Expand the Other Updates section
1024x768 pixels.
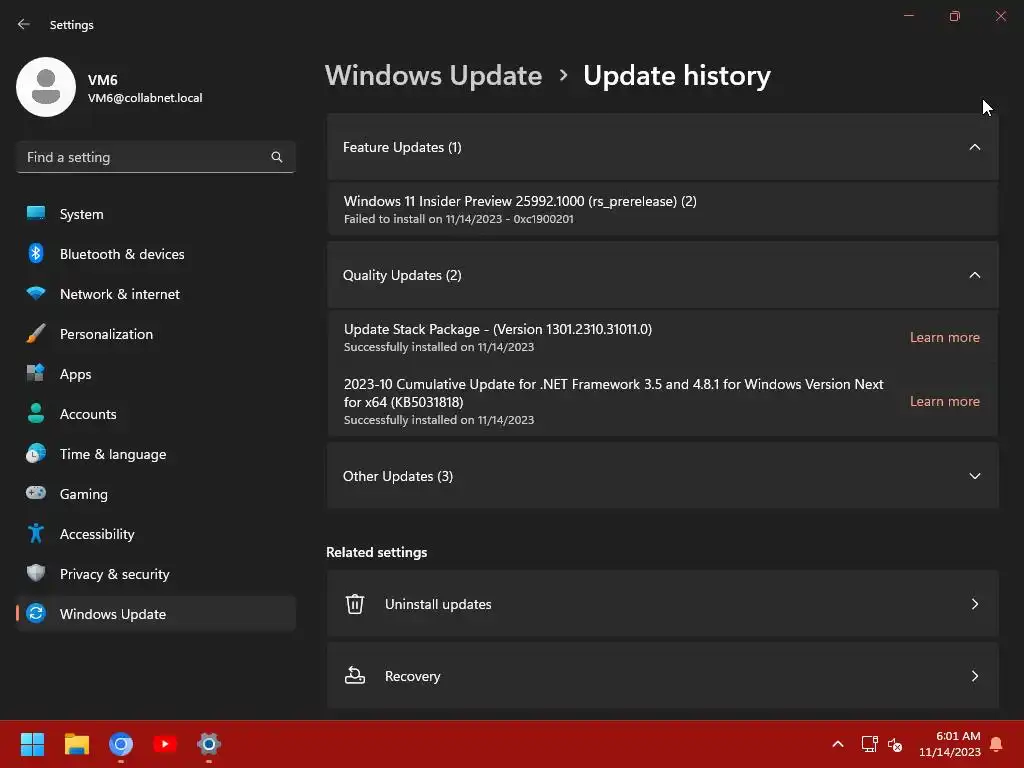click(x=974, y=476)
